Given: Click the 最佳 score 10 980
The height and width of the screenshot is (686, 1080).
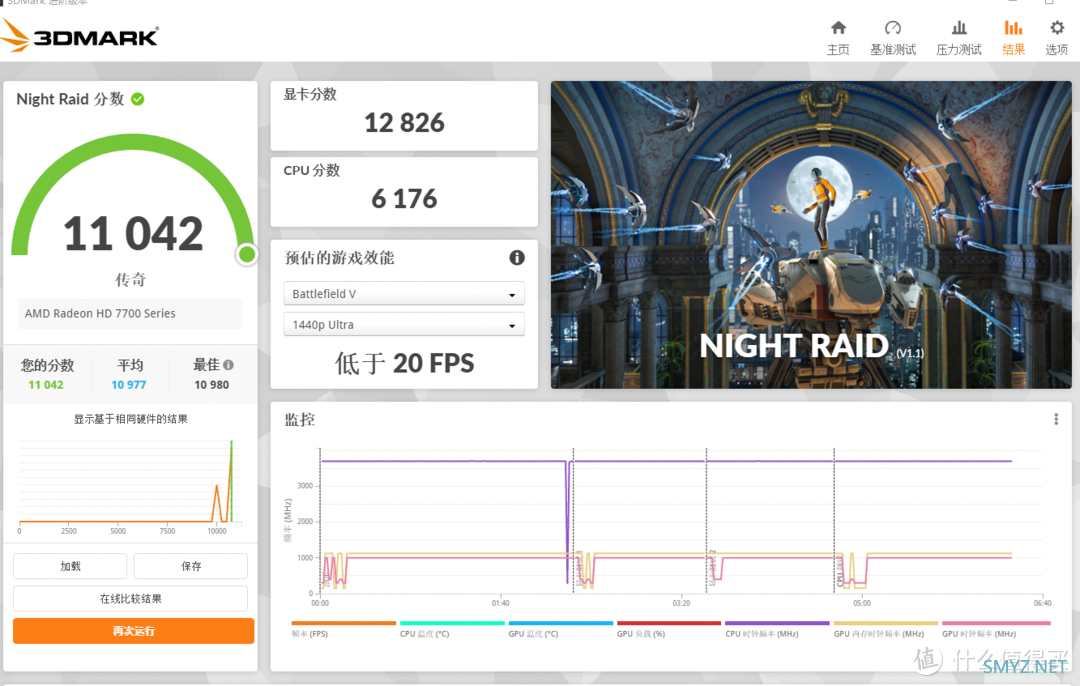Looking at the screenshot, I should click(211, 385).
